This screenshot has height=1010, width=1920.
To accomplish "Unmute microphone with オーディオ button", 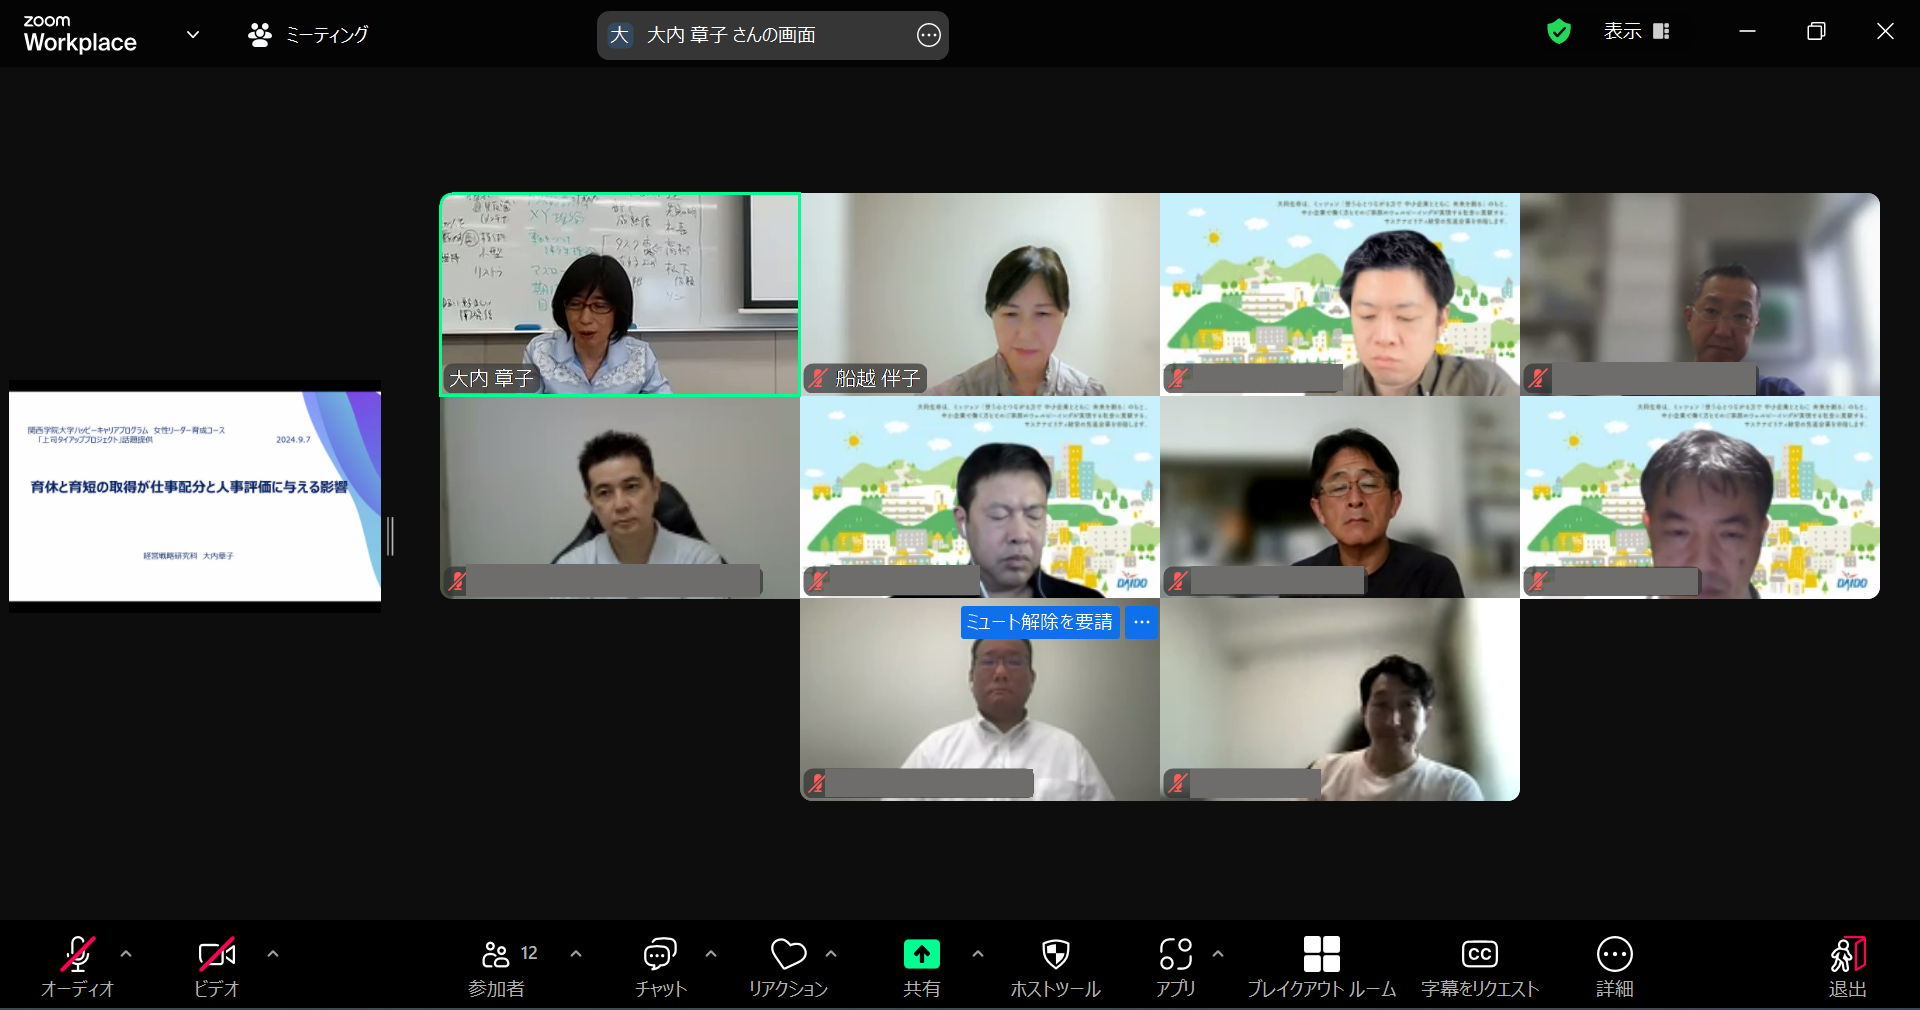I will (x=78, y=966).
